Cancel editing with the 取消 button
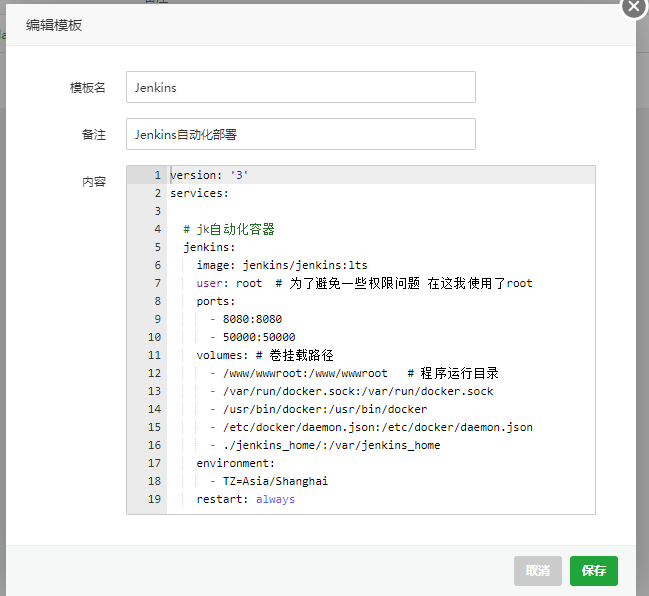The image size is (649, 596). 538,571
